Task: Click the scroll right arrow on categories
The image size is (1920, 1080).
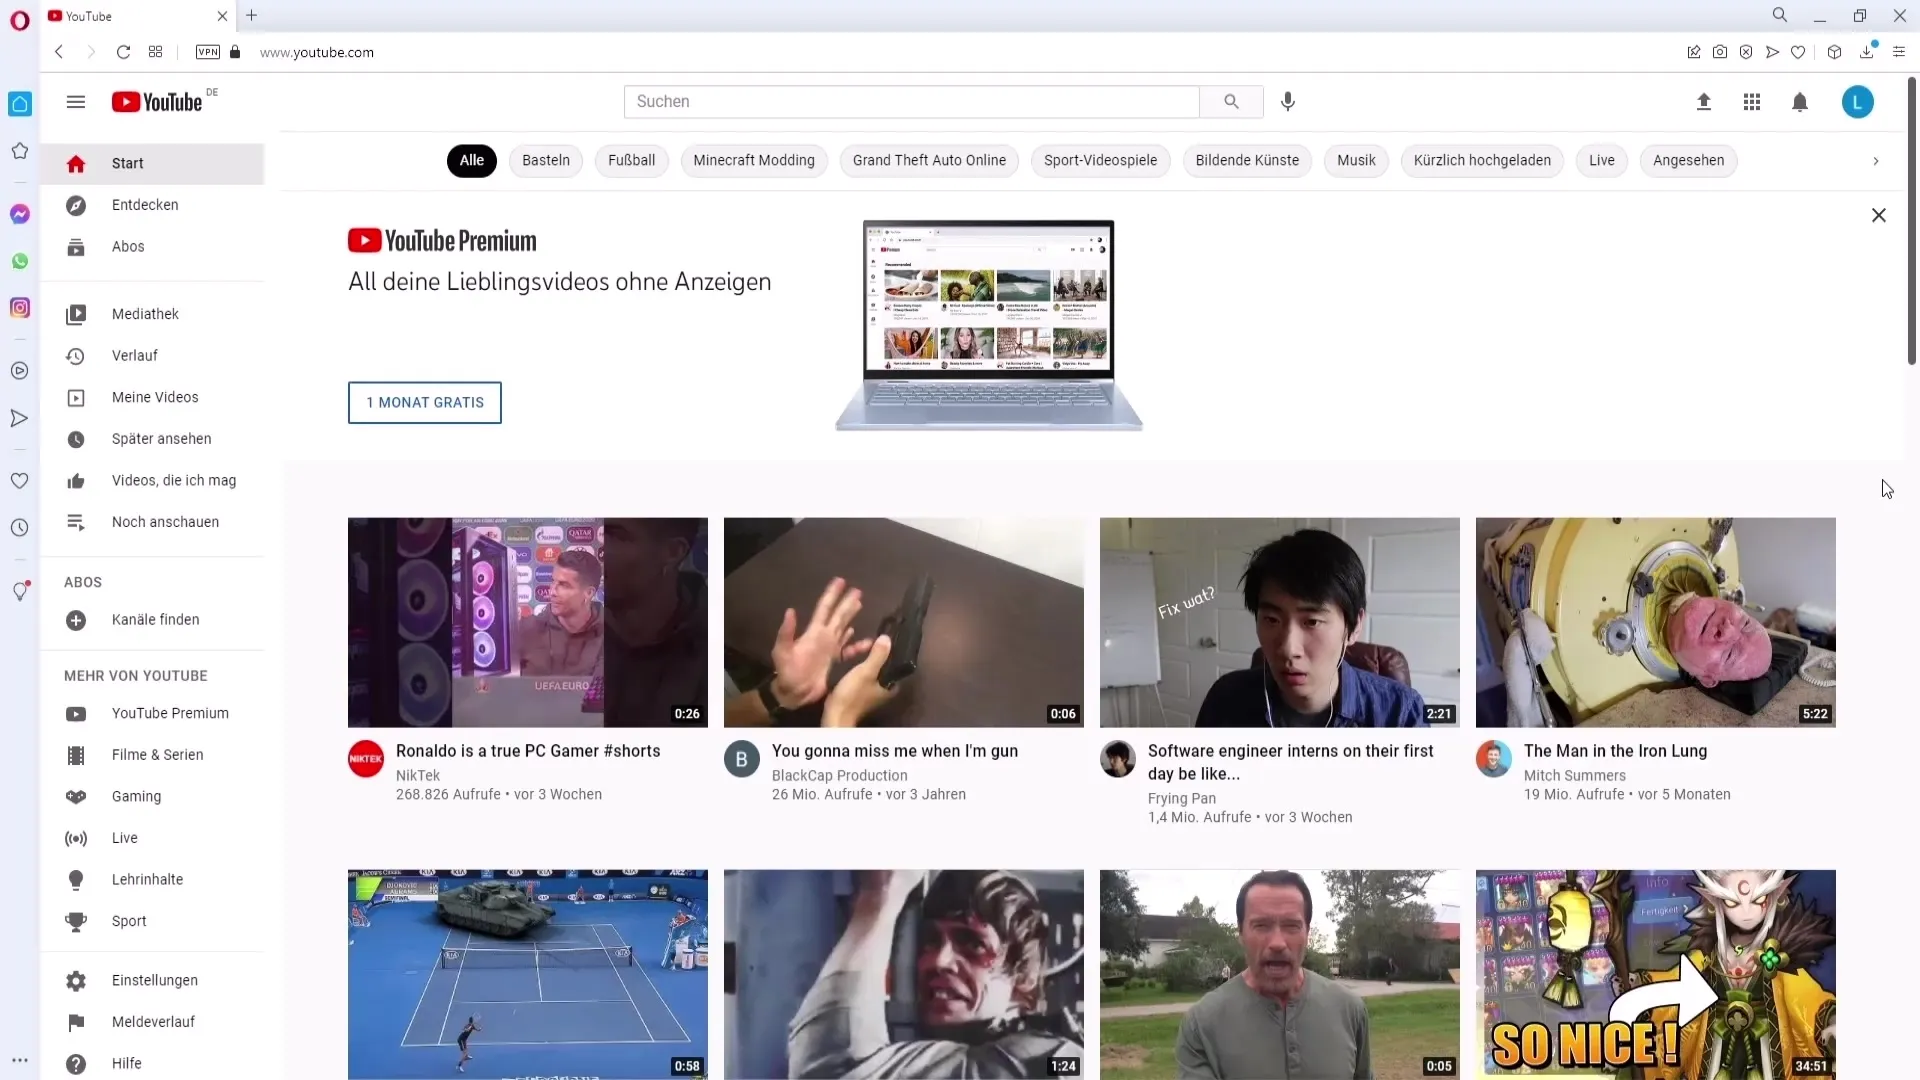Action: [1875, 160]
